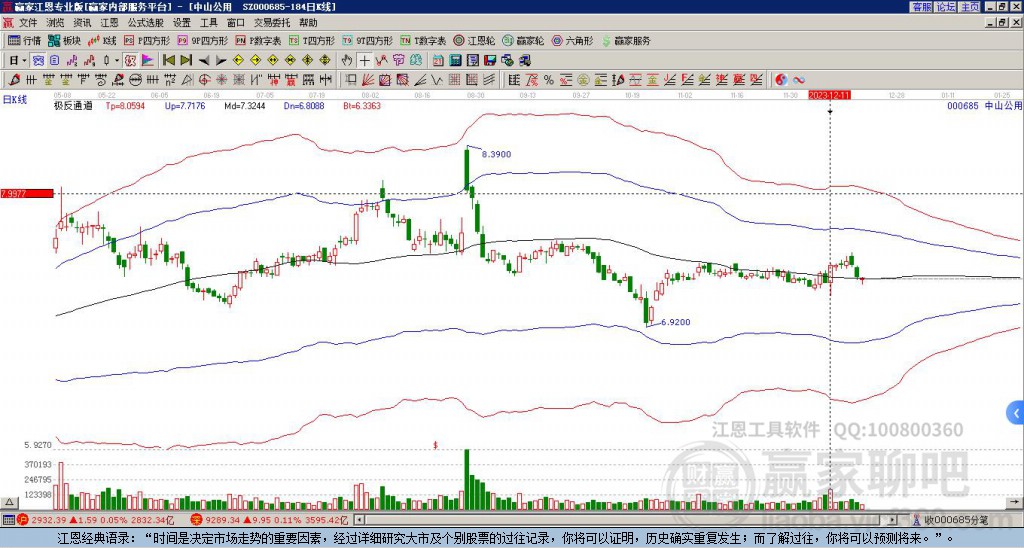The height and width of the screenshot is (548, 1024).
Task: Open the calculator icon
Action: coord(456,61)
